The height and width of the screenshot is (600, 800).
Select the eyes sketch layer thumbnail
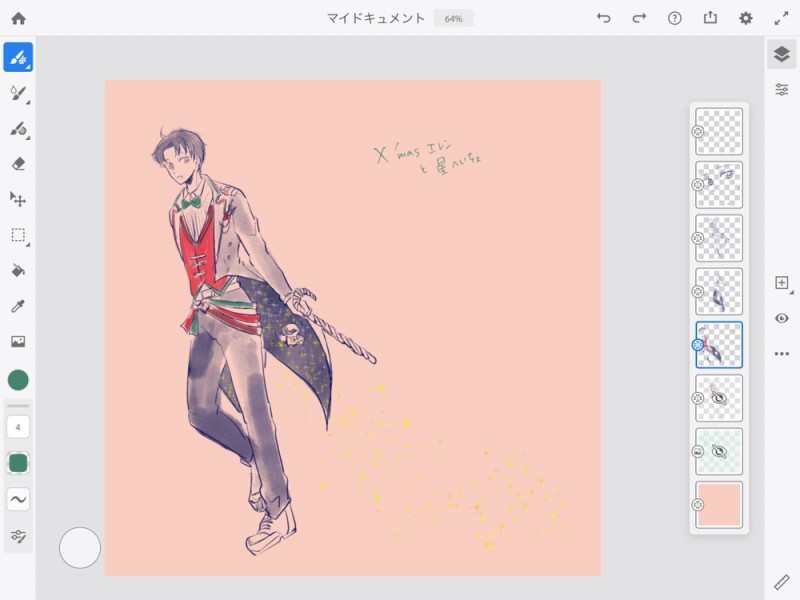coord(719,185)
